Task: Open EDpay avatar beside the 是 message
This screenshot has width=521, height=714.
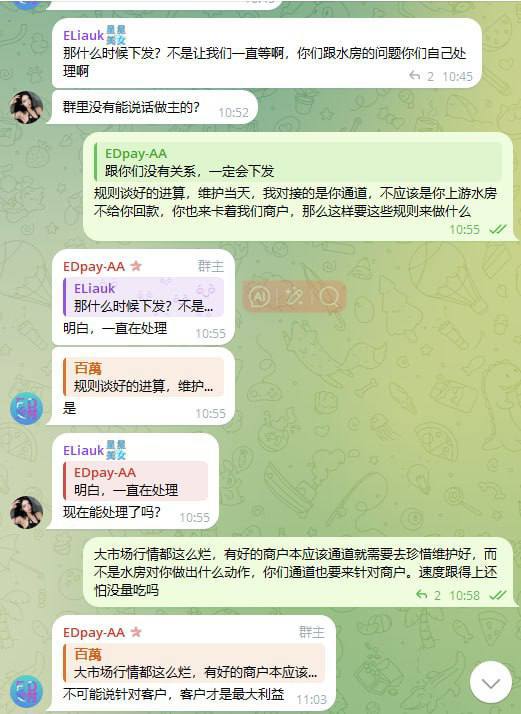Action: [x=26, y=408]
